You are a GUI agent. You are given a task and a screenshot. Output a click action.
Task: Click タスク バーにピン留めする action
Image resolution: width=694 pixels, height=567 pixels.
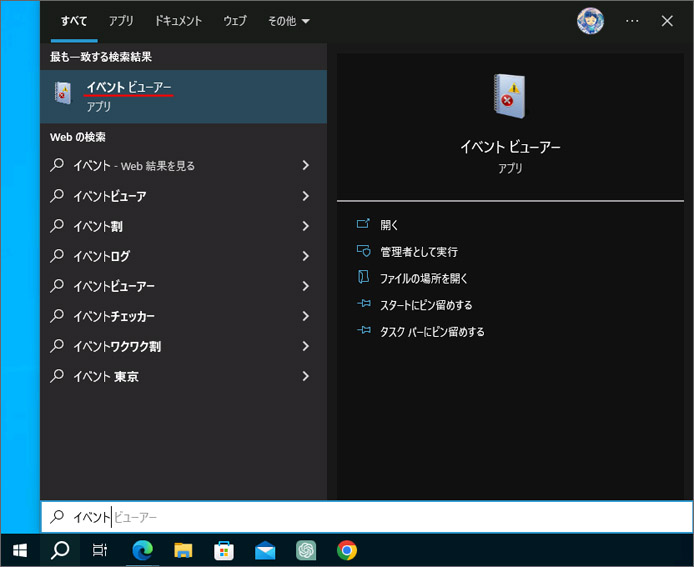pos(432,332)
